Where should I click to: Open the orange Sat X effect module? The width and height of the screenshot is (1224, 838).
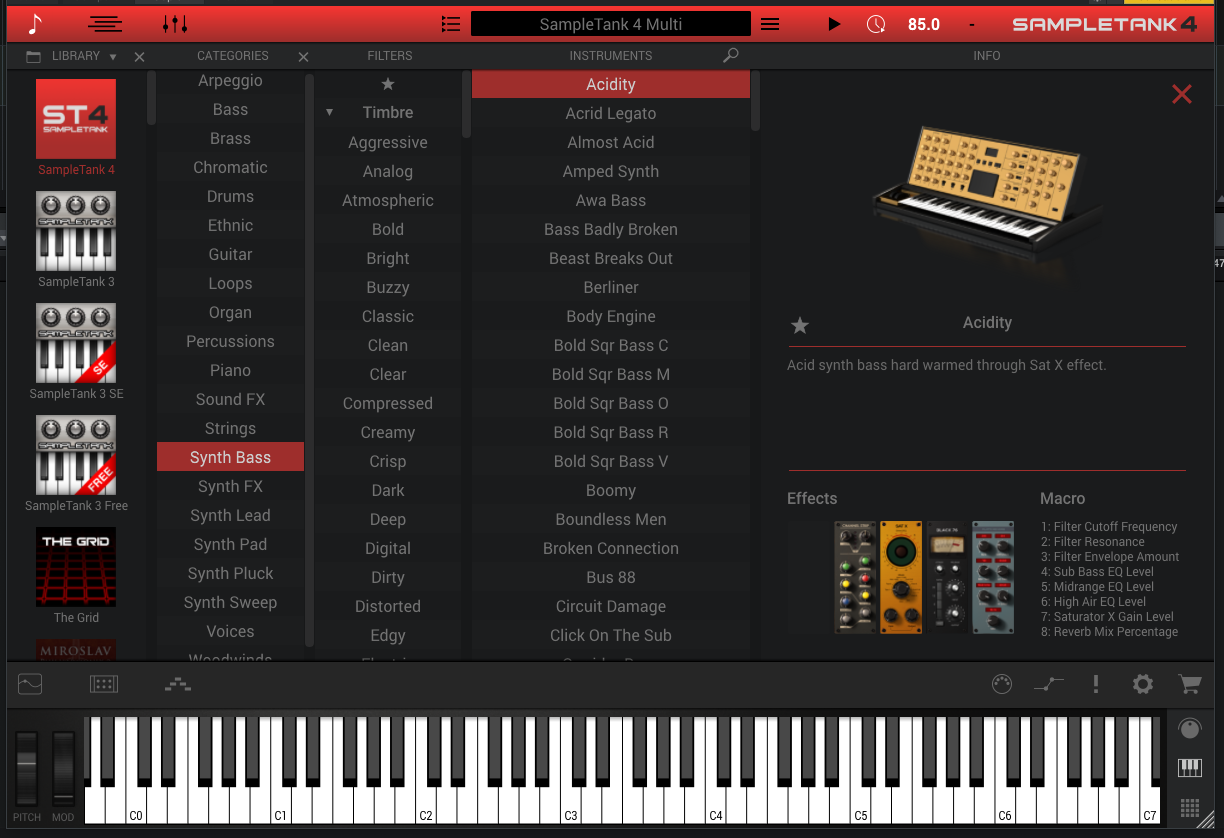901,577
